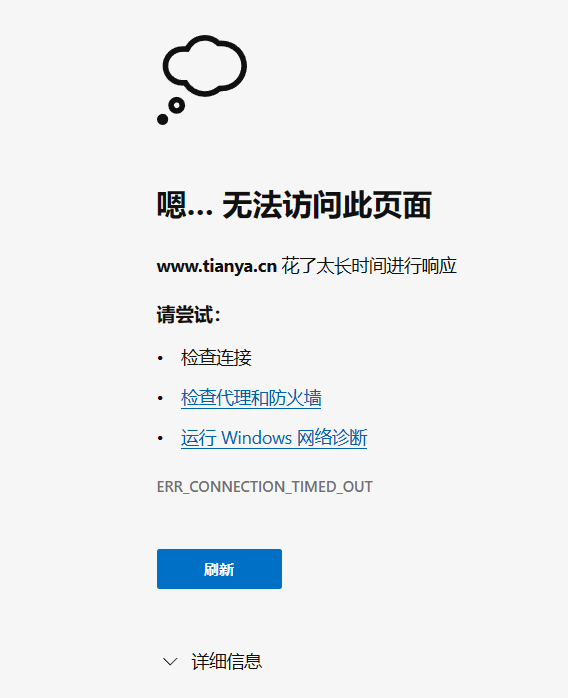Viewport: 568px width, 698px height.
Task: Click the 无法访问此页面 heading
Action: 327,205
